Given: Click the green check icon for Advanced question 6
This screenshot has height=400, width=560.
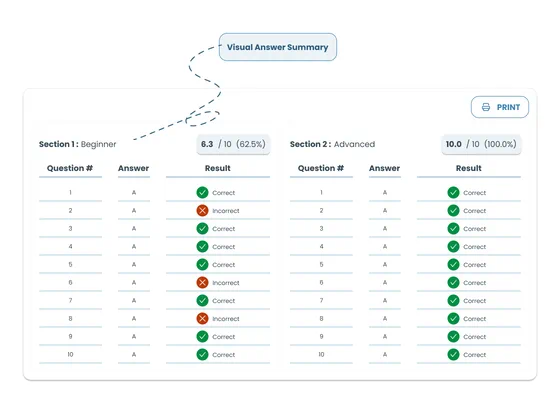Looking at the screenshot, I should [454, 282].
